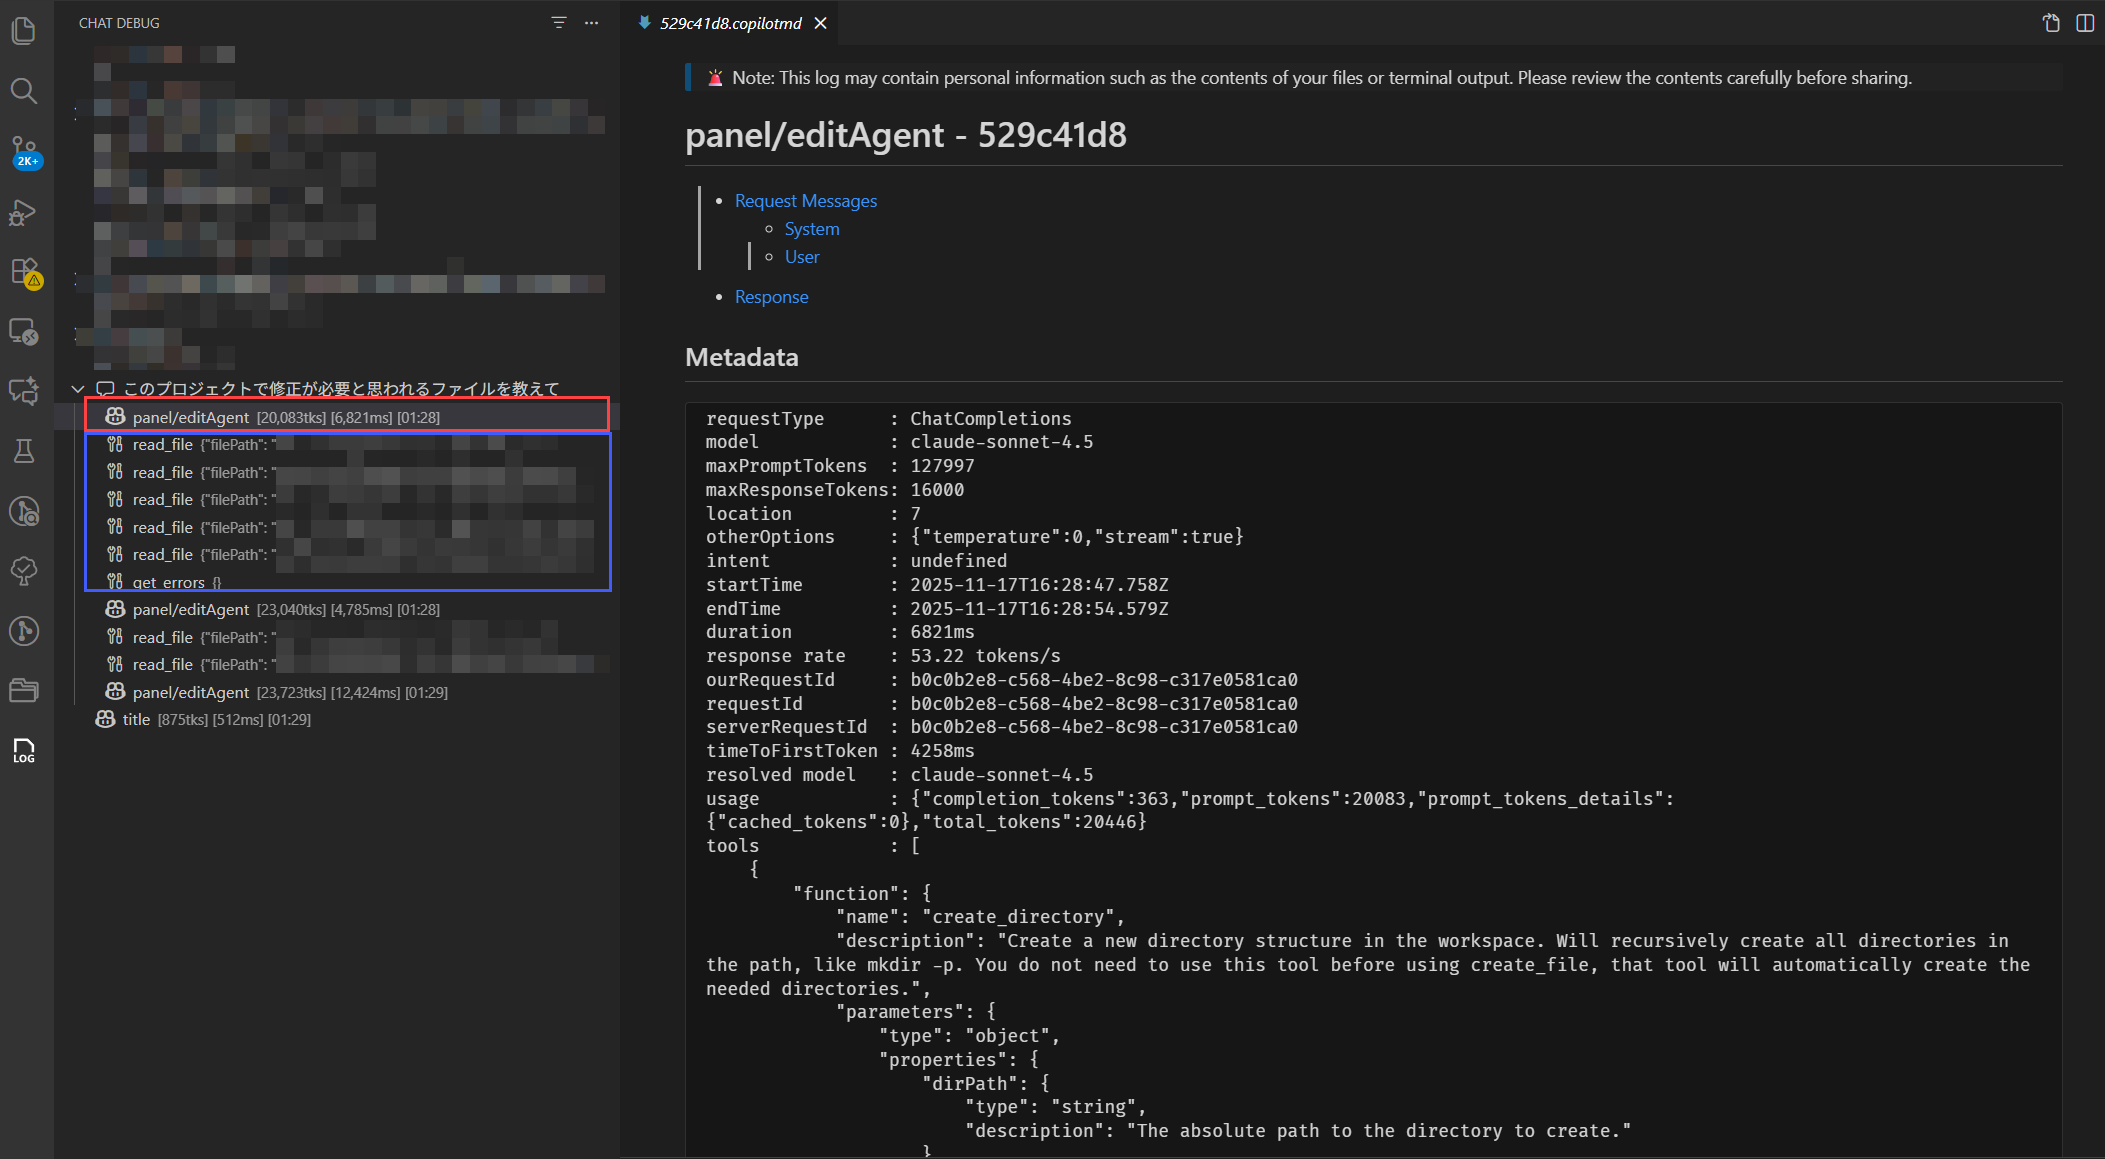Open the Testing flask icon
The image size is (2105, 1159).
[x=24, y=451]
